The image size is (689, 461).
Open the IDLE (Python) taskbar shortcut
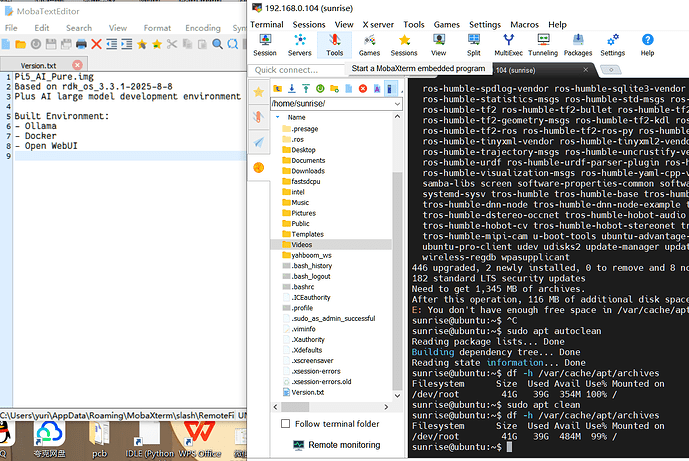coord(149,440)
